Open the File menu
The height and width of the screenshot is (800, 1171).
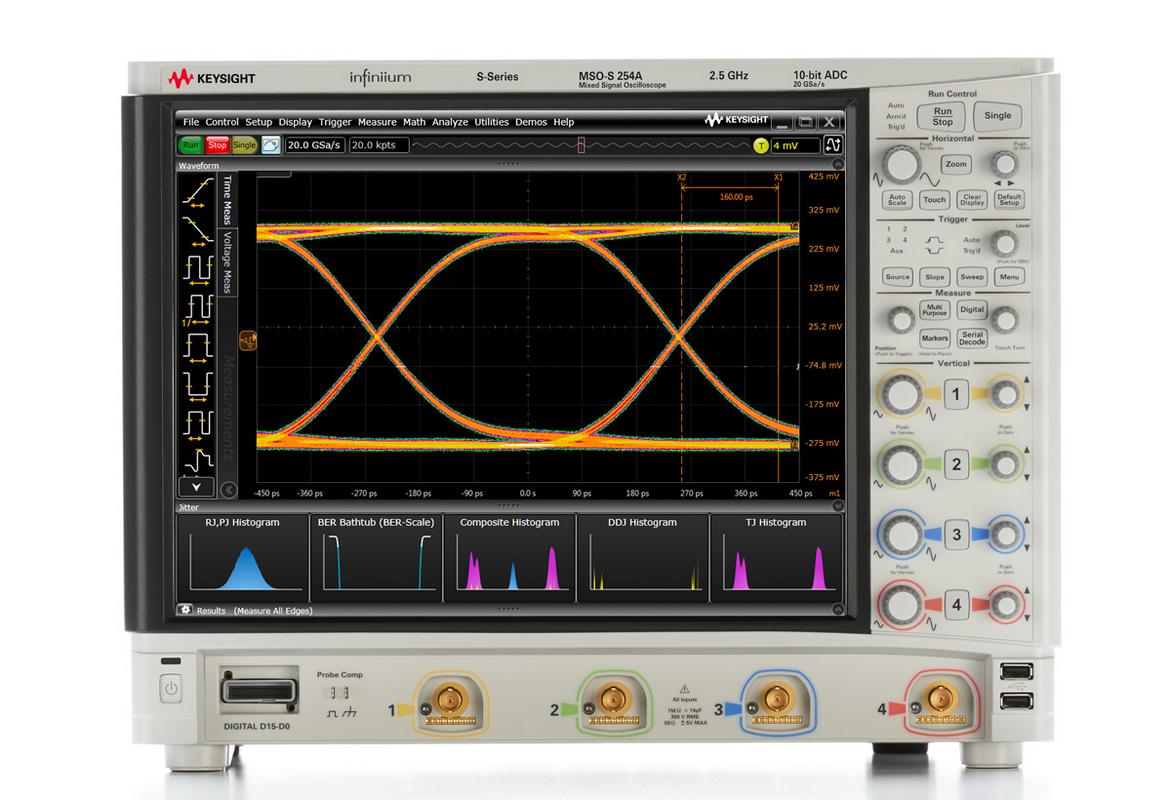tap(191, 122)
